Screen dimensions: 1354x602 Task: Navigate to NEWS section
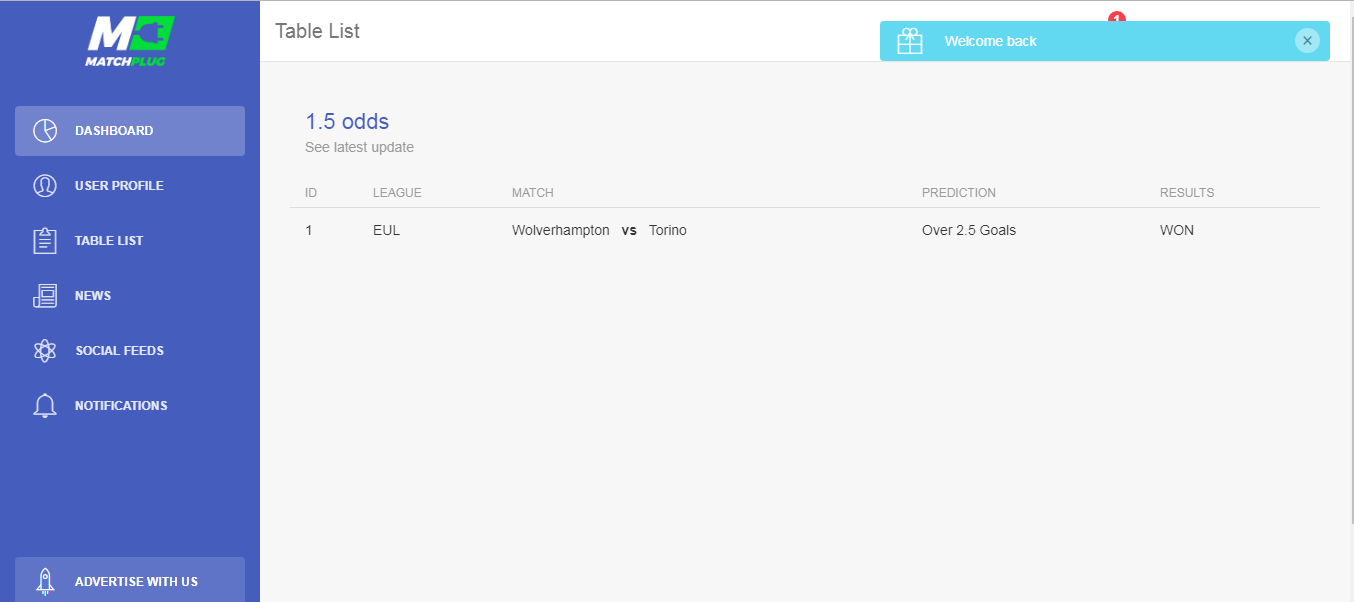click(130, 296)
